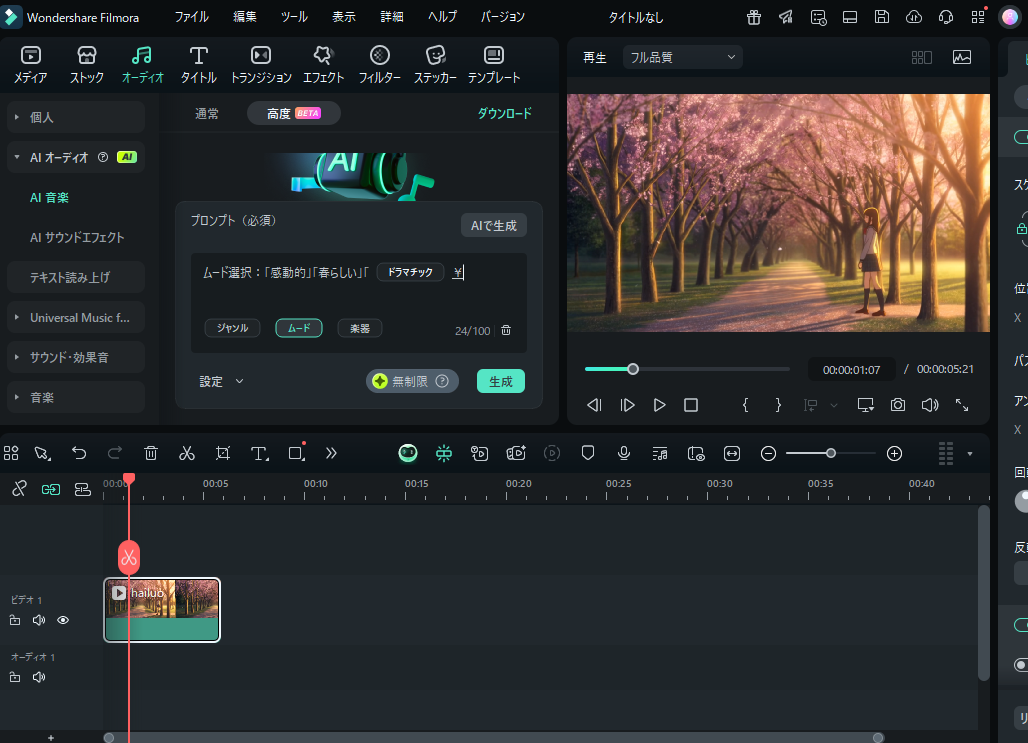Screen dimensions: 1028x743
Task: Open the エフェクト effects panel
Action: [x=323, y=65]
